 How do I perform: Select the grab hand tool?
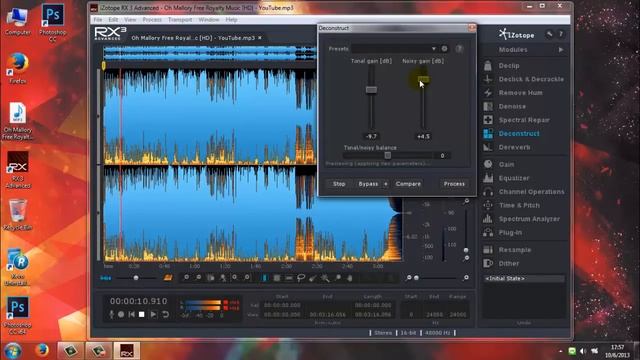click(350, 278)
